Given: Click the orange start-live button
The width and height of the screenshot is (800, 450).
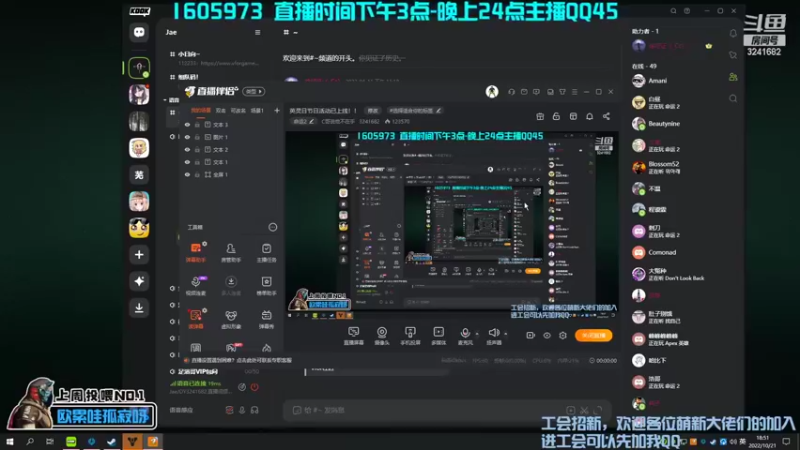Looking at the screenshot, I should click(593, 335).
